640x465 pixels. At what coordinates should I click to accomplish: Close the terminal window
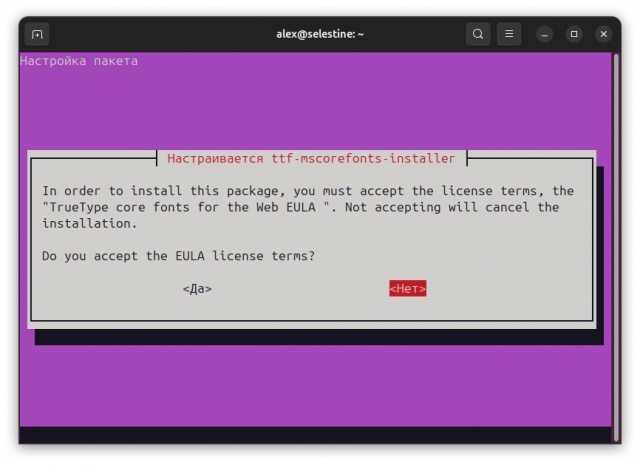[604, 34]
